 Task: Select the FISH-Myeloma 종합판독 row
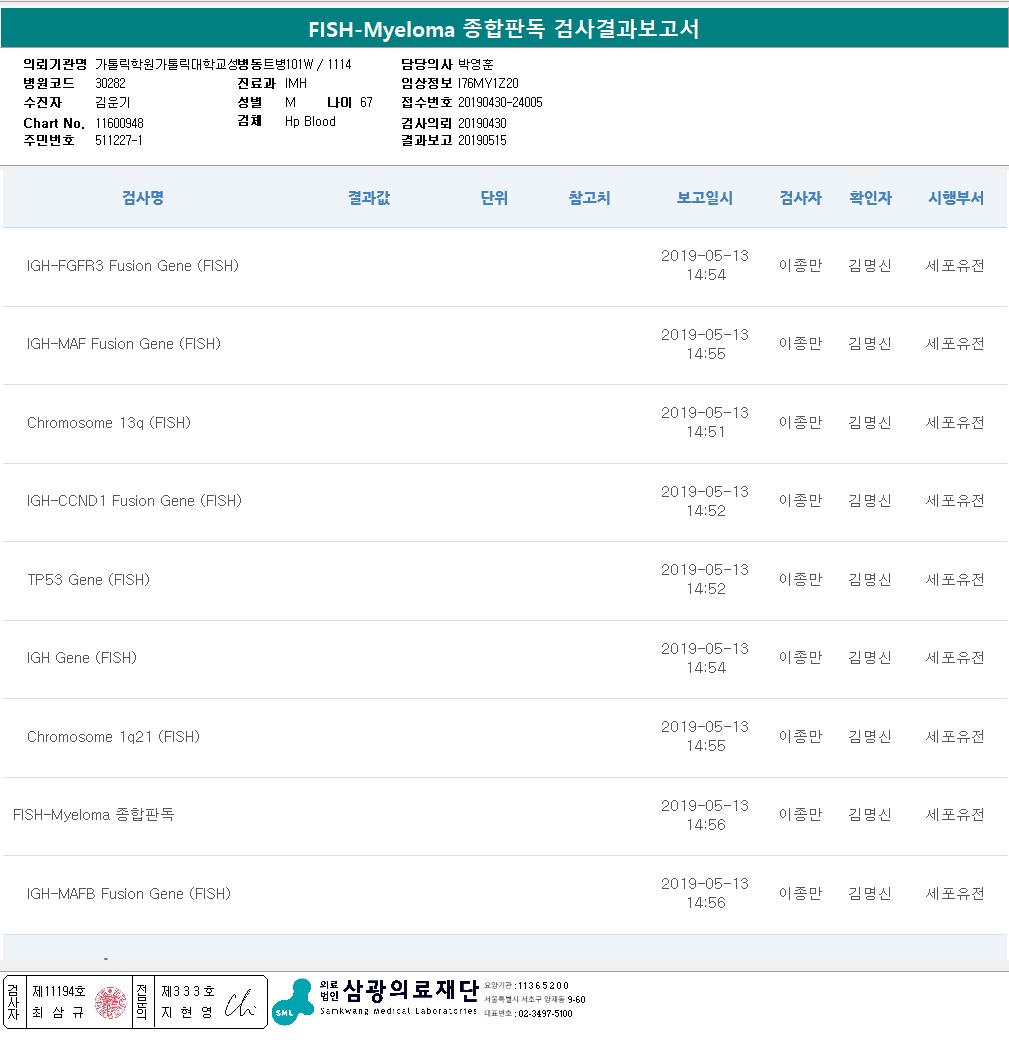(x=94, y=815)
